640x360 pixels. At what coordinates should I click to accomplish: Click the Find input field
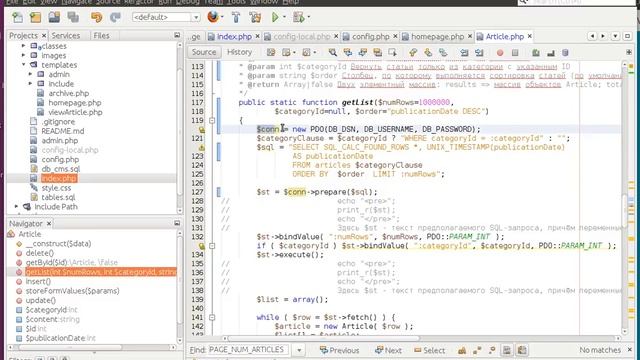click(249, 350)
